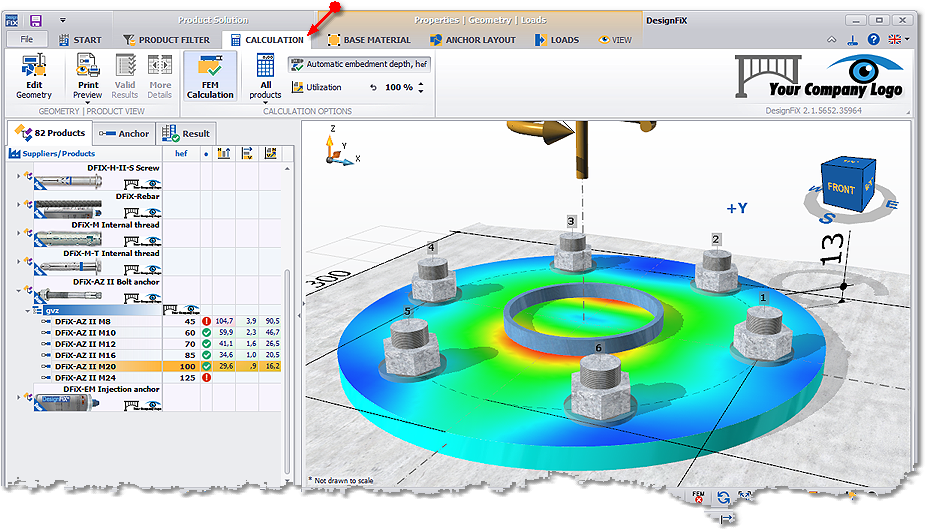
Task: Click the zoom to fit icon in status bar
Action: tap(744, 496)
